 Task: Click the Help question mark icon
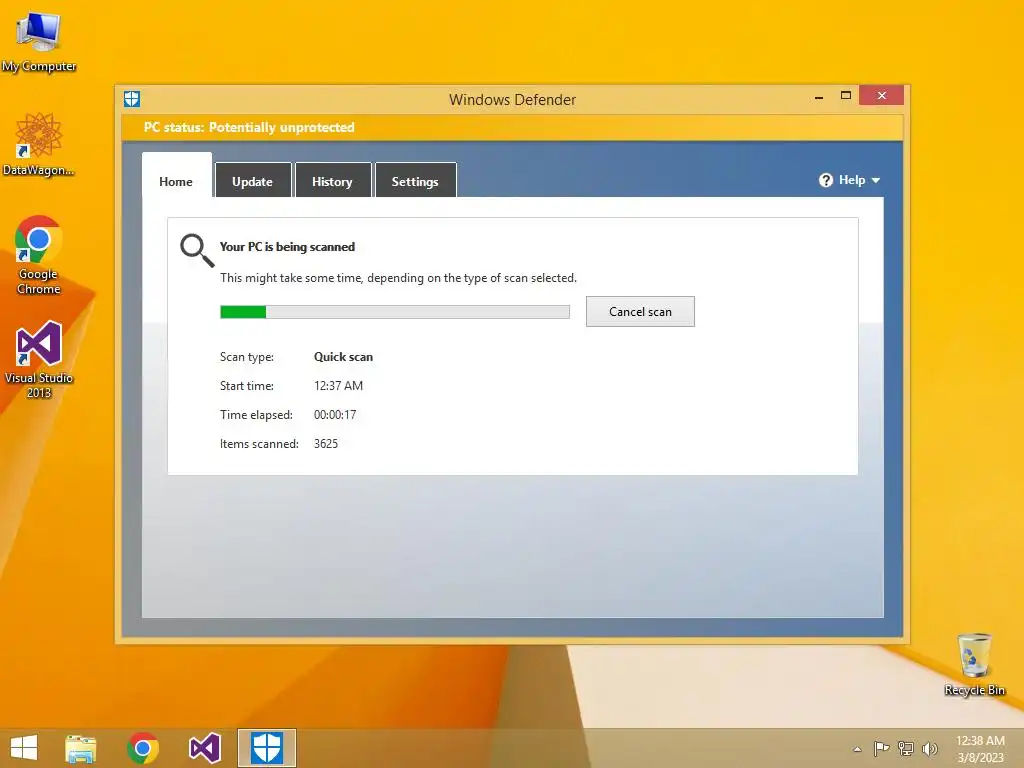825,180
